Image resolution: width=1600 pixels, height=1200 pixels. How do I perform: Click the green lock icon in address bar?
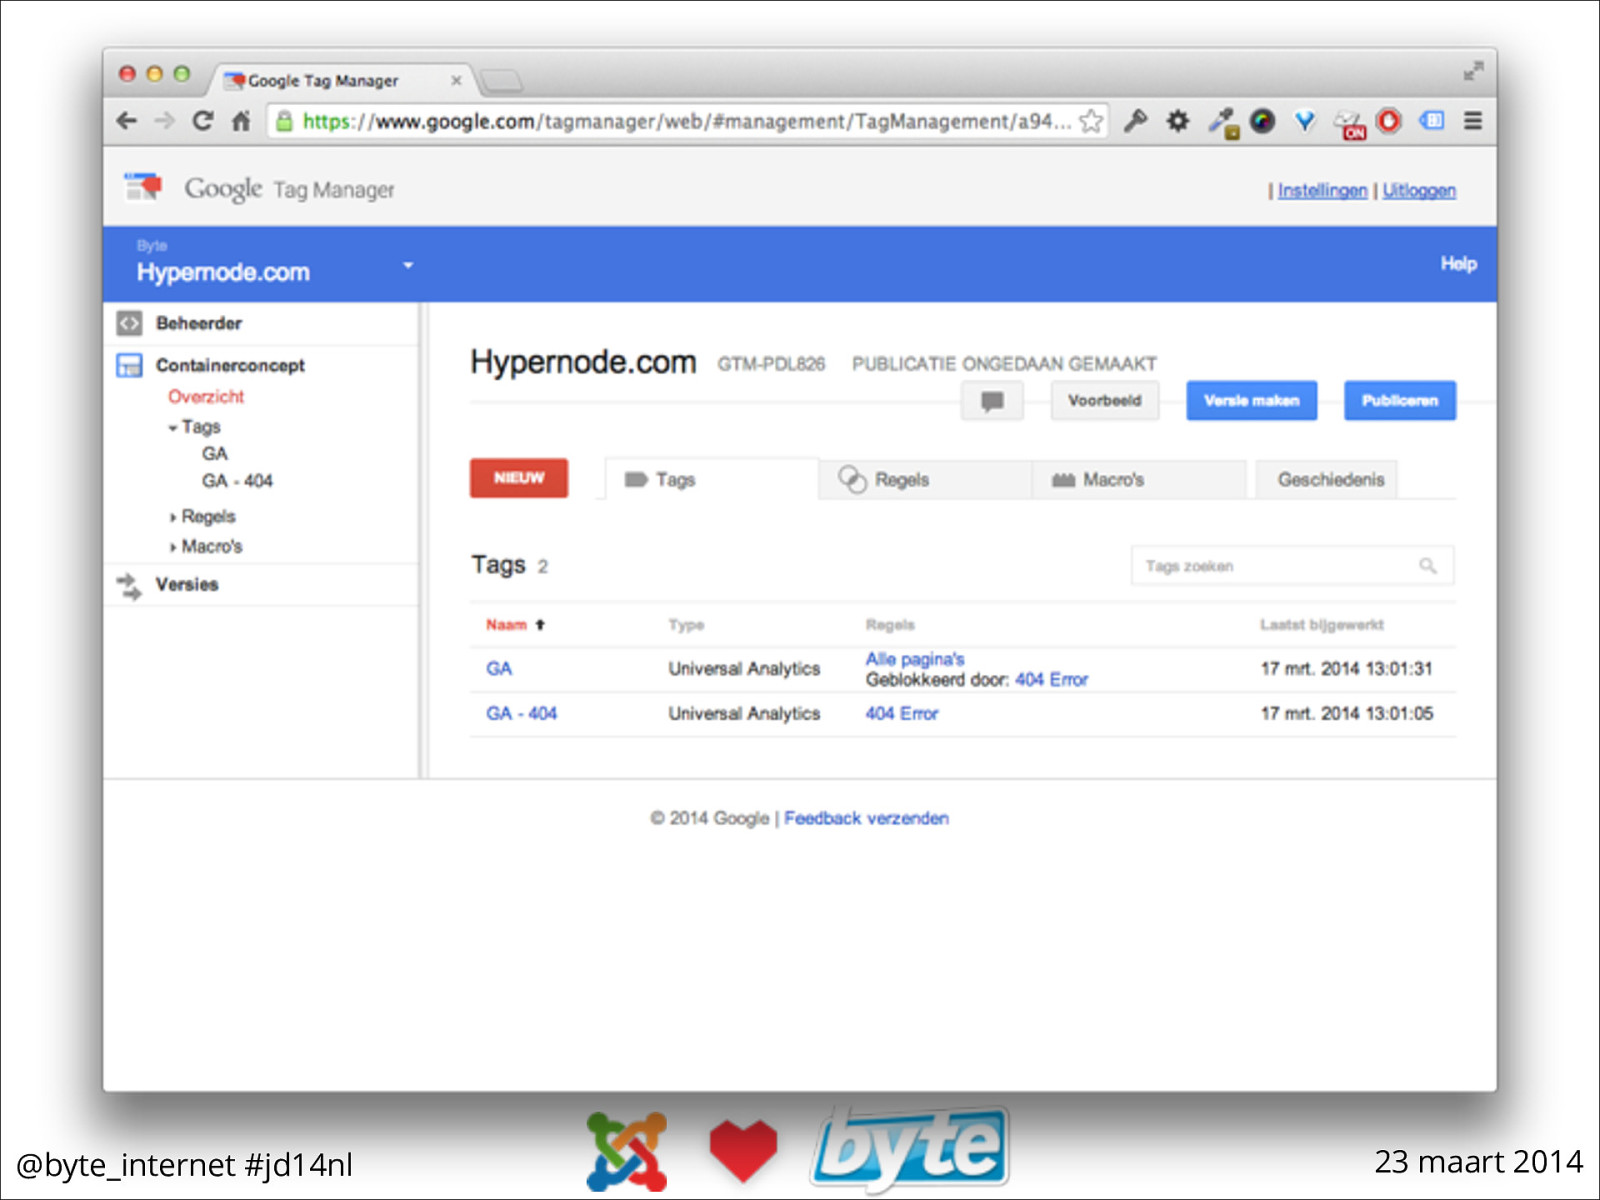pos(285,121)
